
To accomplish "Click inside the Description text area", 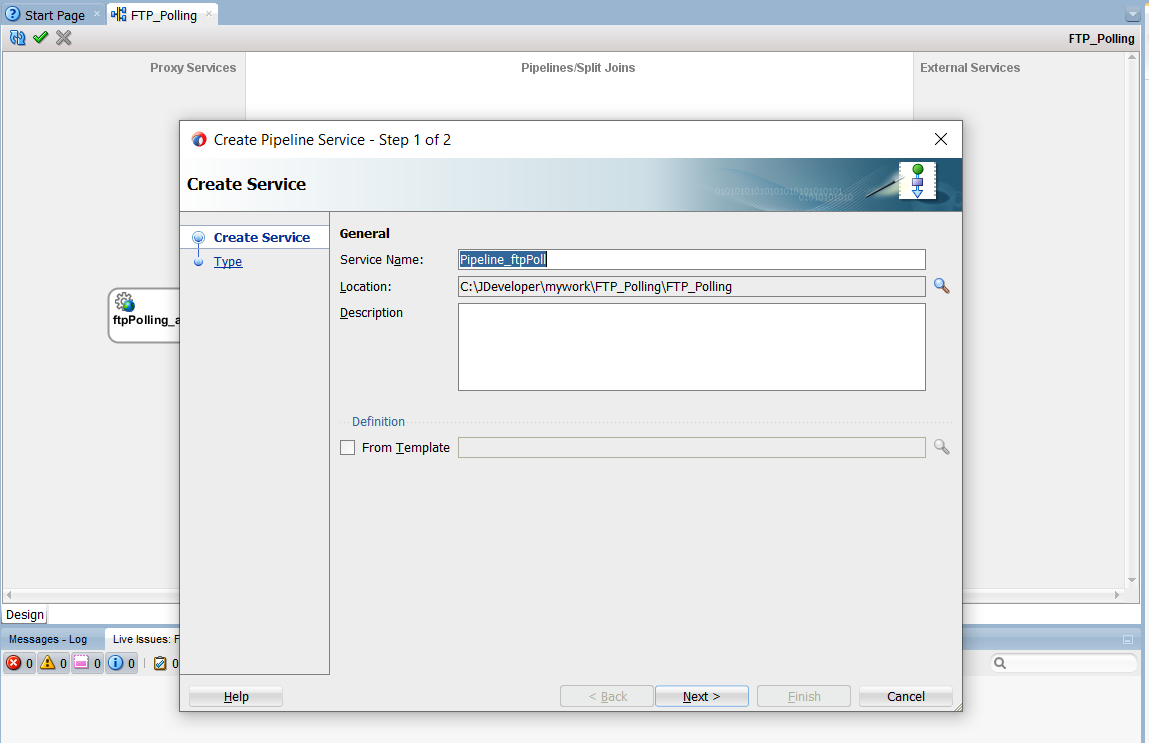I will 691,346.
